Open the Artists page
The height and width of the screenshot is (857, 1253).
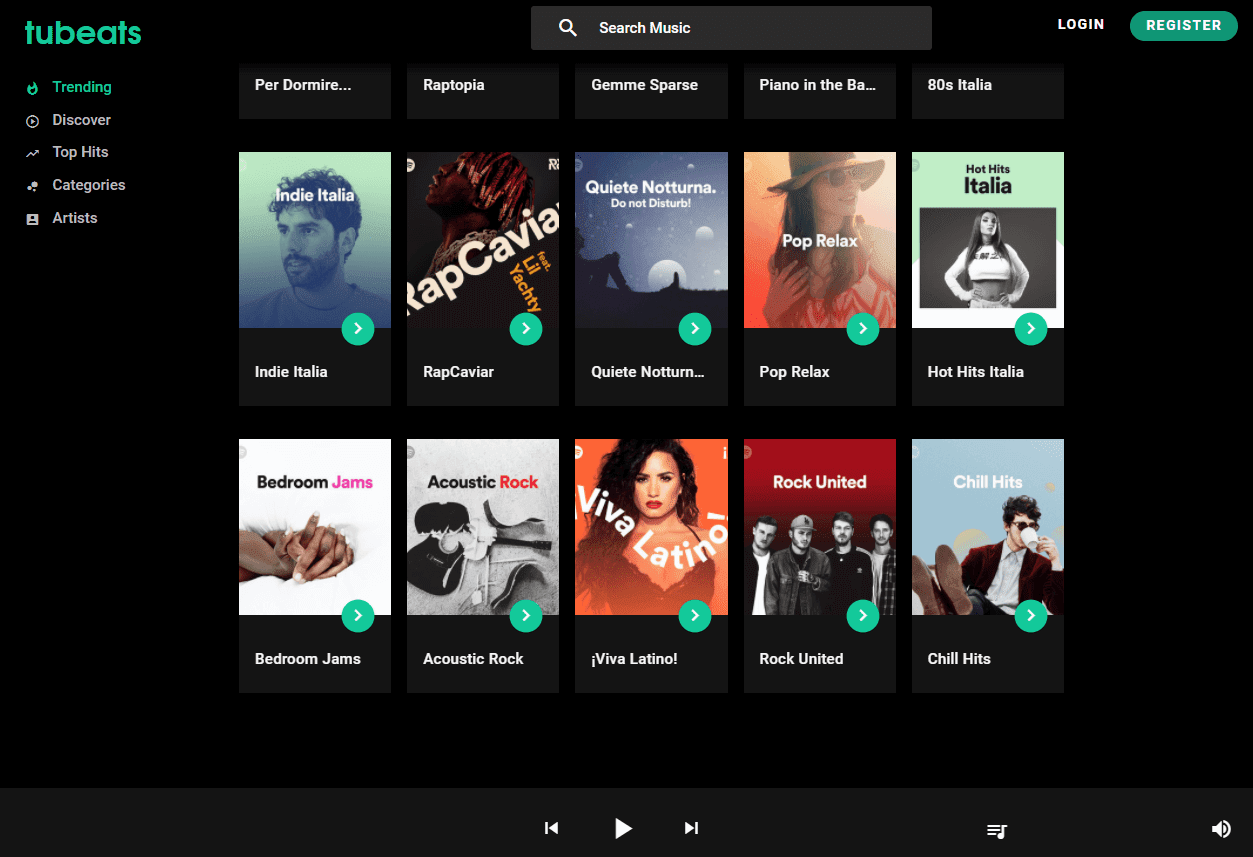[75, 218]
